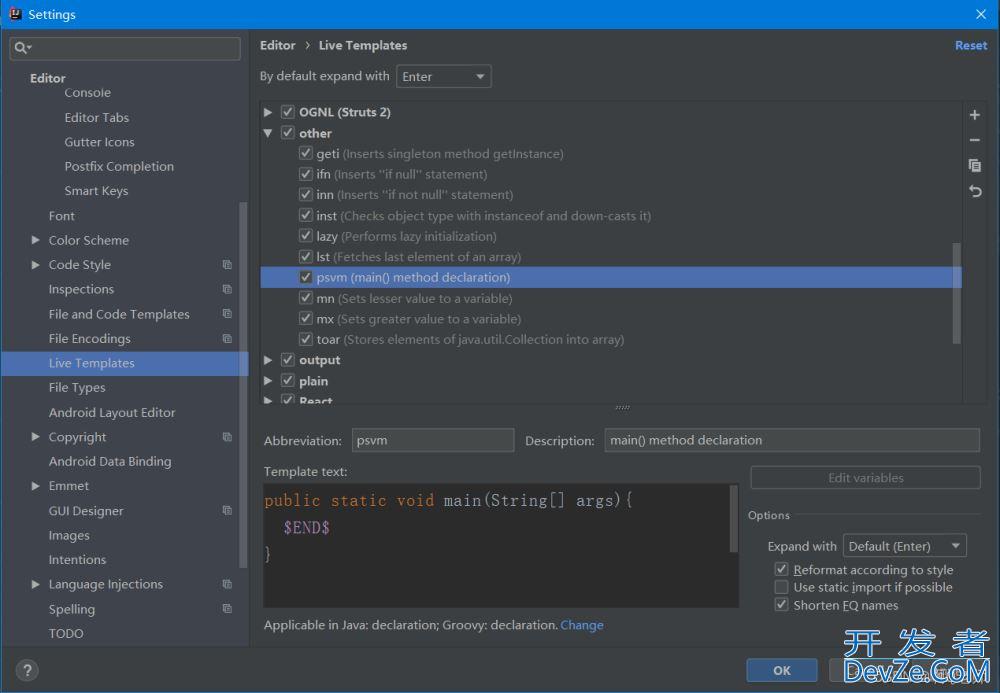The height and width of the screenshot is (693, 1000).
Task: Click the remove template minus icon
Action: pos(974,140)
